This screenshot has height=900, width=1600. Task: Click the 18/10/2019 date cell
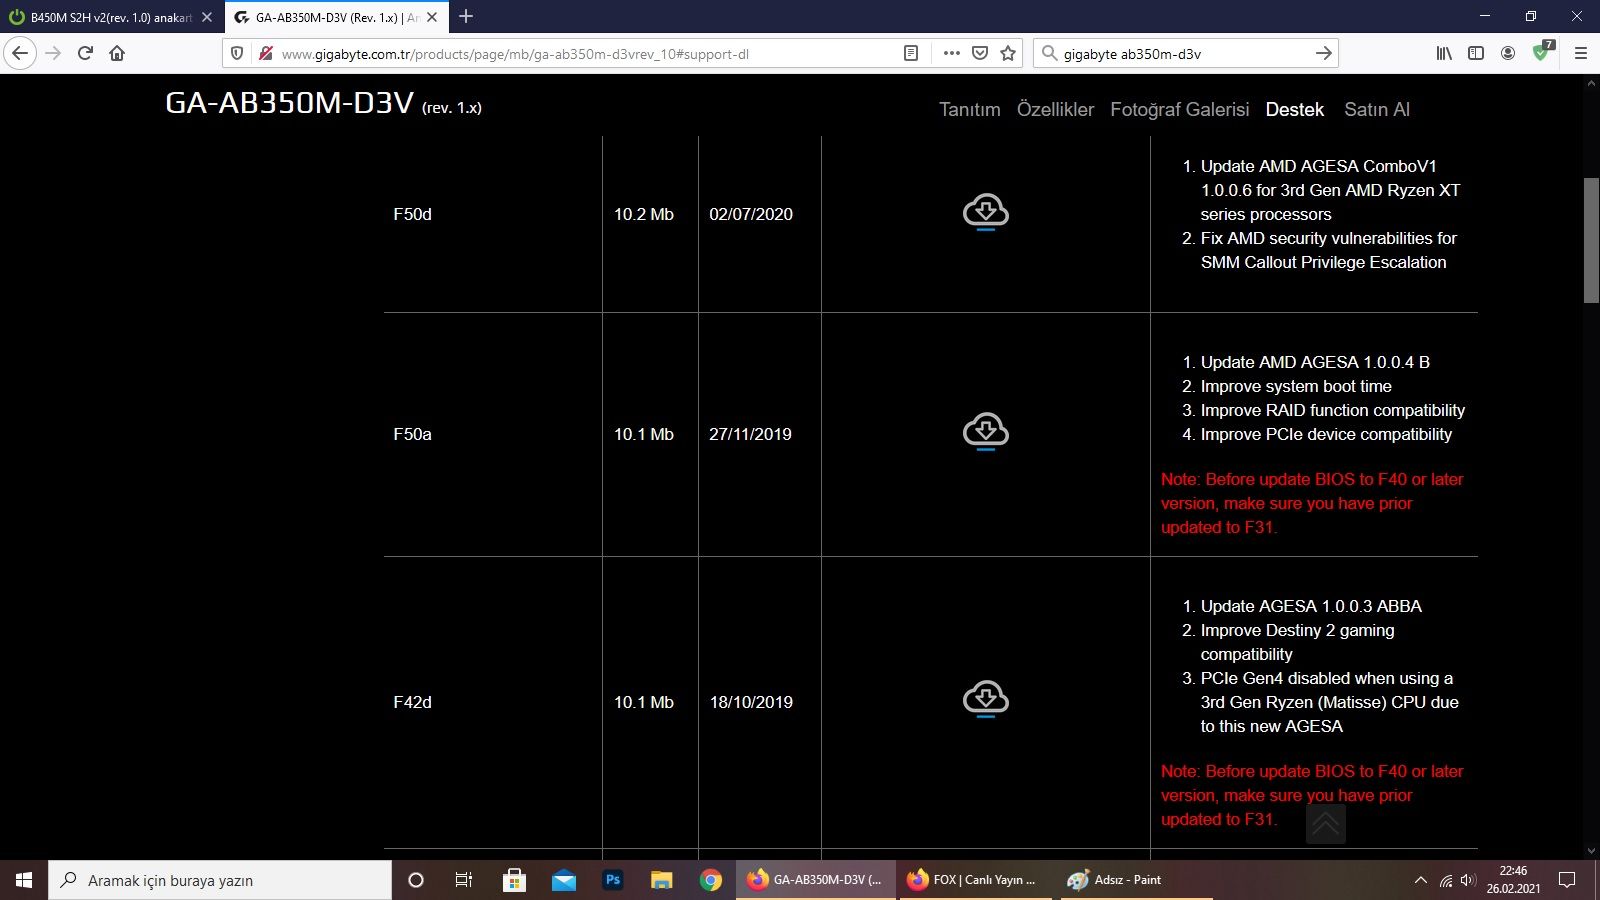coord(751,702)
